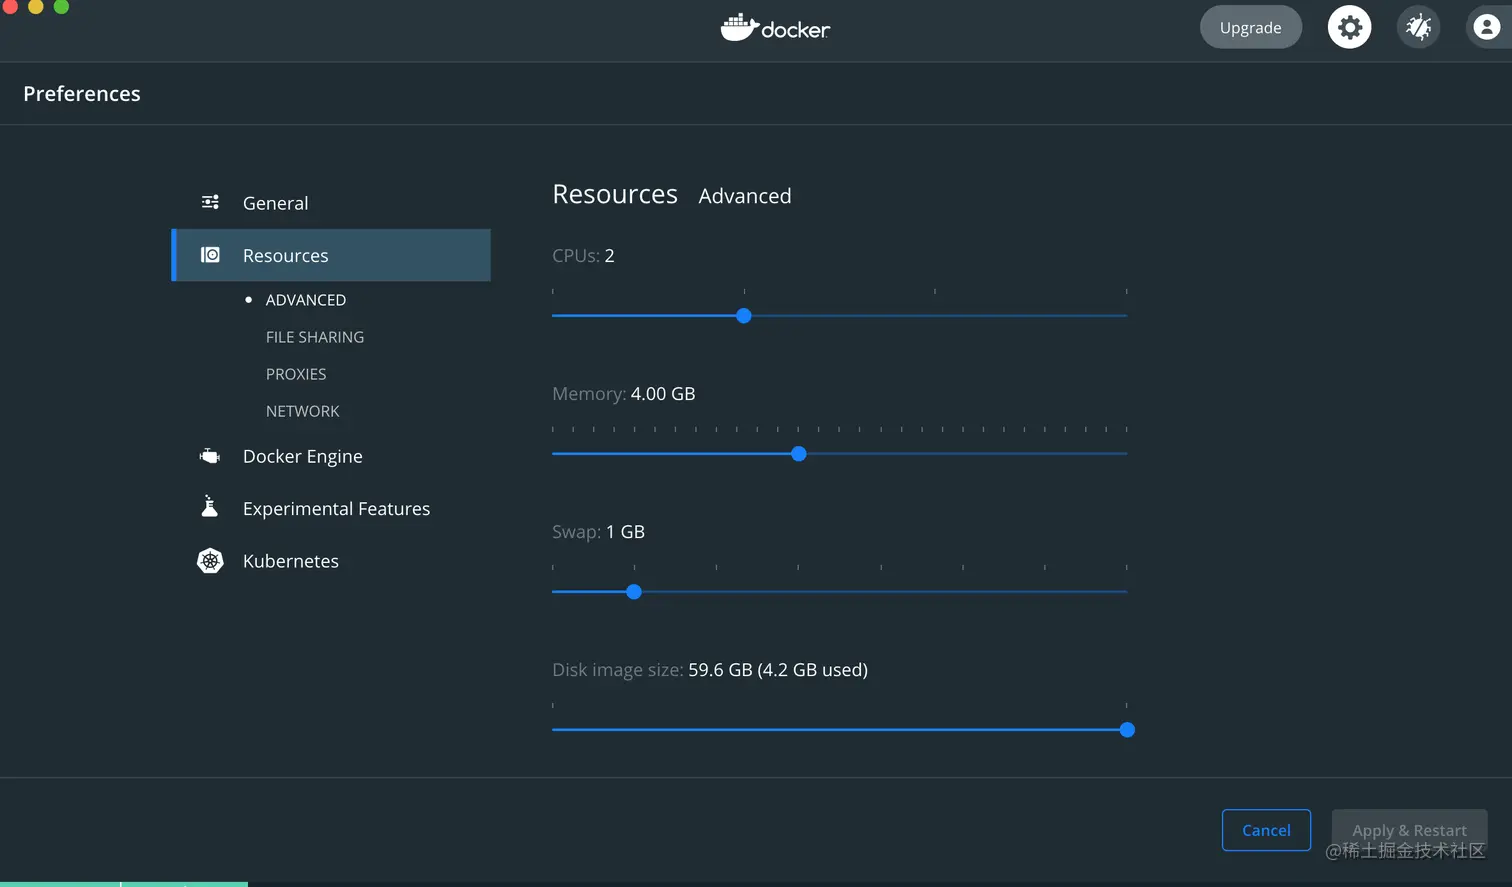The width and height of the screenshot is (1512, 887).
Task: Click the 'Memory: 4.00 GB' label
Action: [624, 394]
